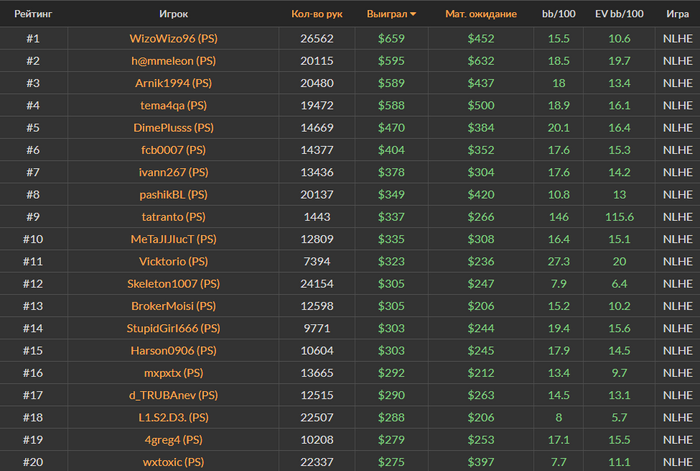Image resolution: width=700 pixels, height=471 pixels.
Task: Open DimePlusss (PS) player page
Action: (x=173, y=128)
